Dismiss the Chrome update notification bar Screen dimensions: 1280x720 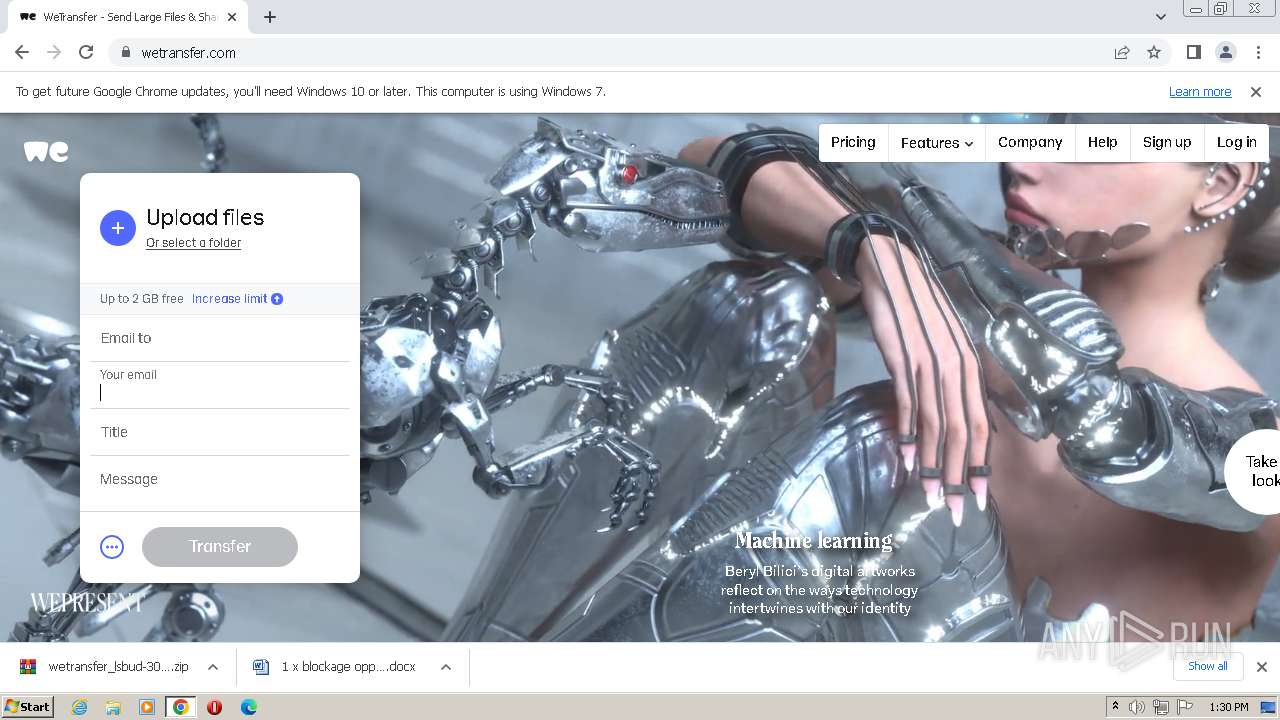[x=1256, y=91]
